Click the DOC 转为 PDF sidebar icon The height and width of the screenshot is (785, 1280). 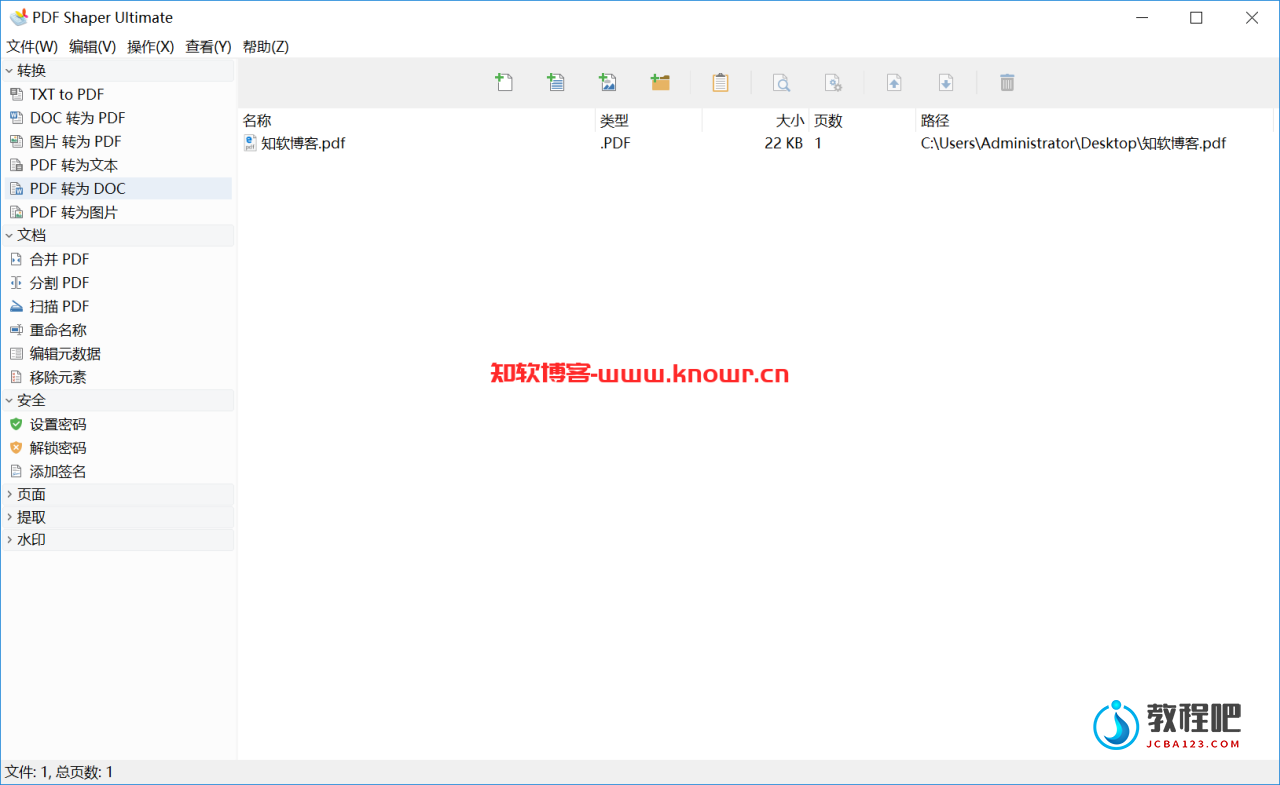point(16,118)
